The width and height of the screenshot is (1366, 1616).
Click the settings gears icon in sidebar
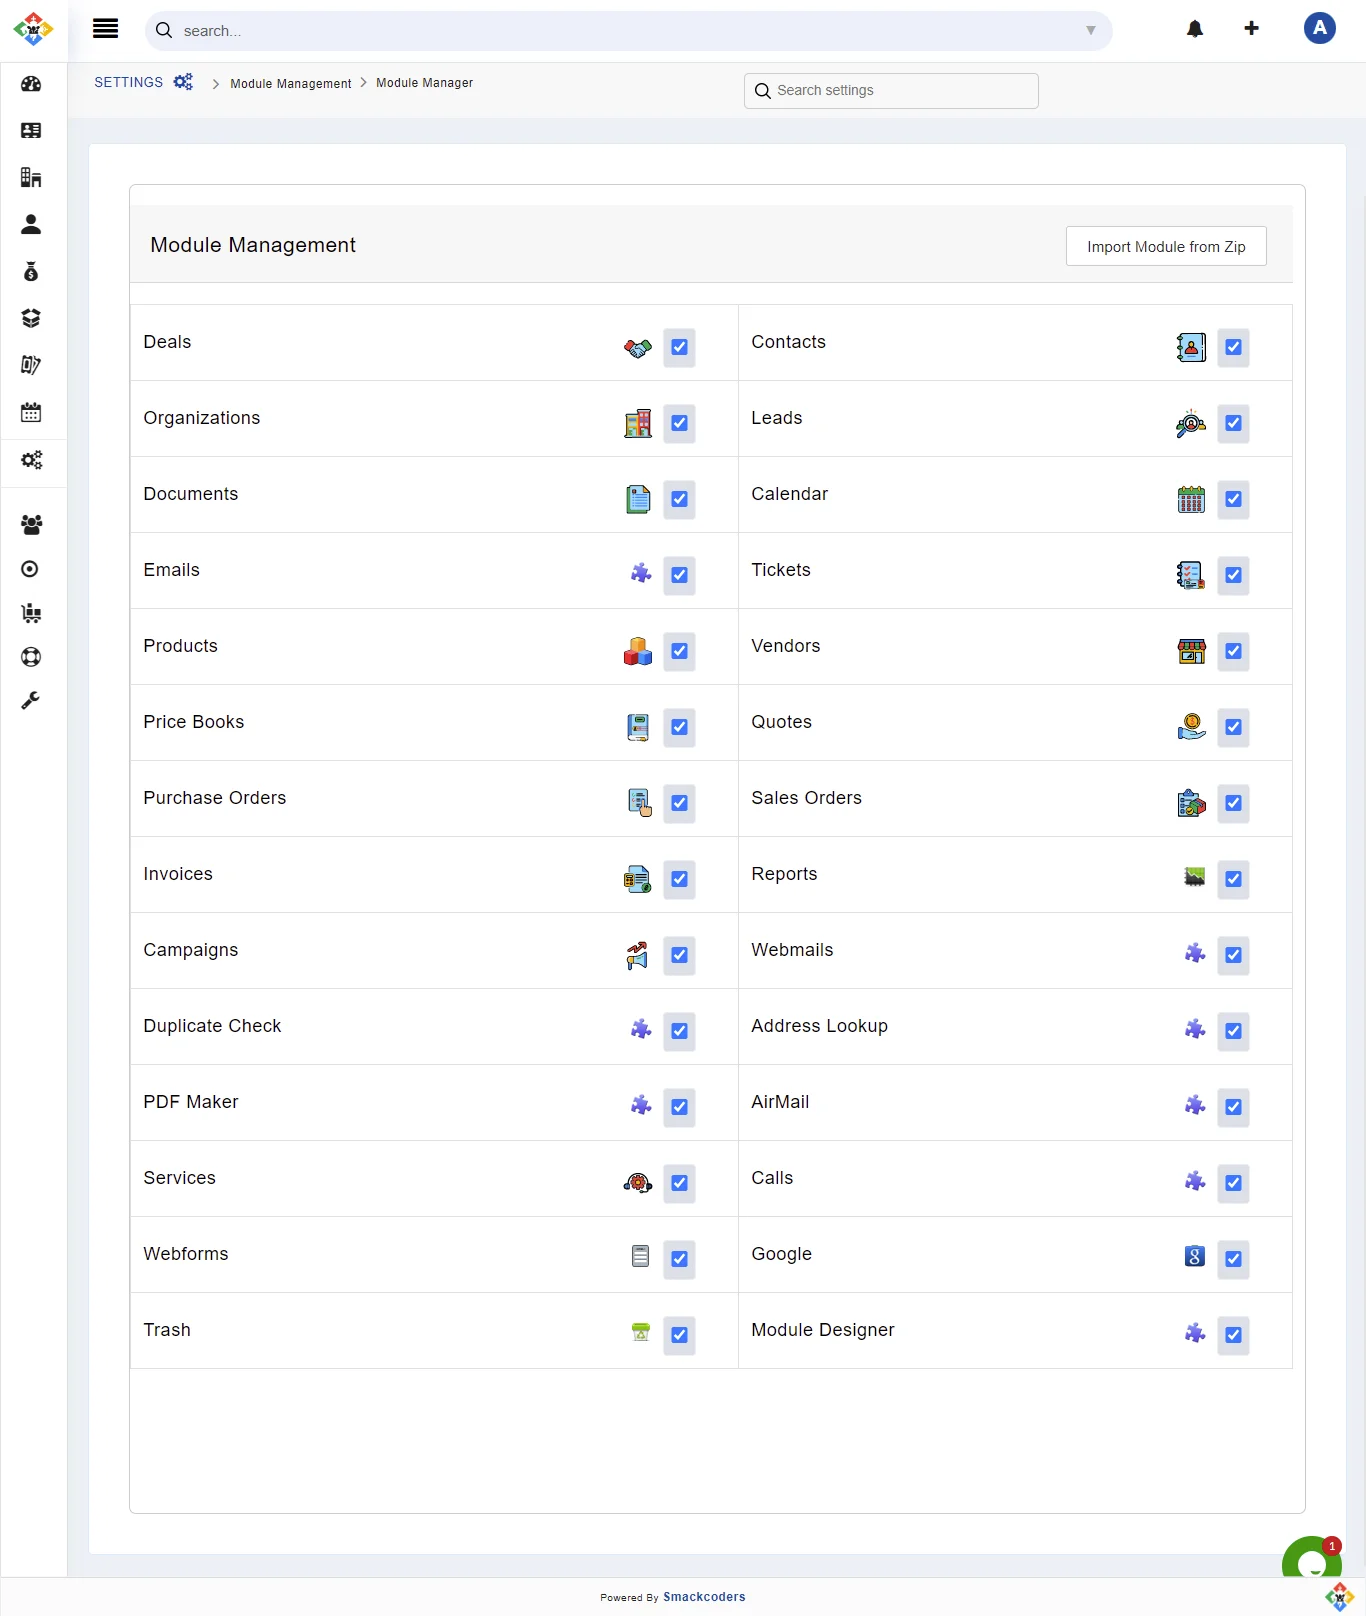(x=31, y=460)
